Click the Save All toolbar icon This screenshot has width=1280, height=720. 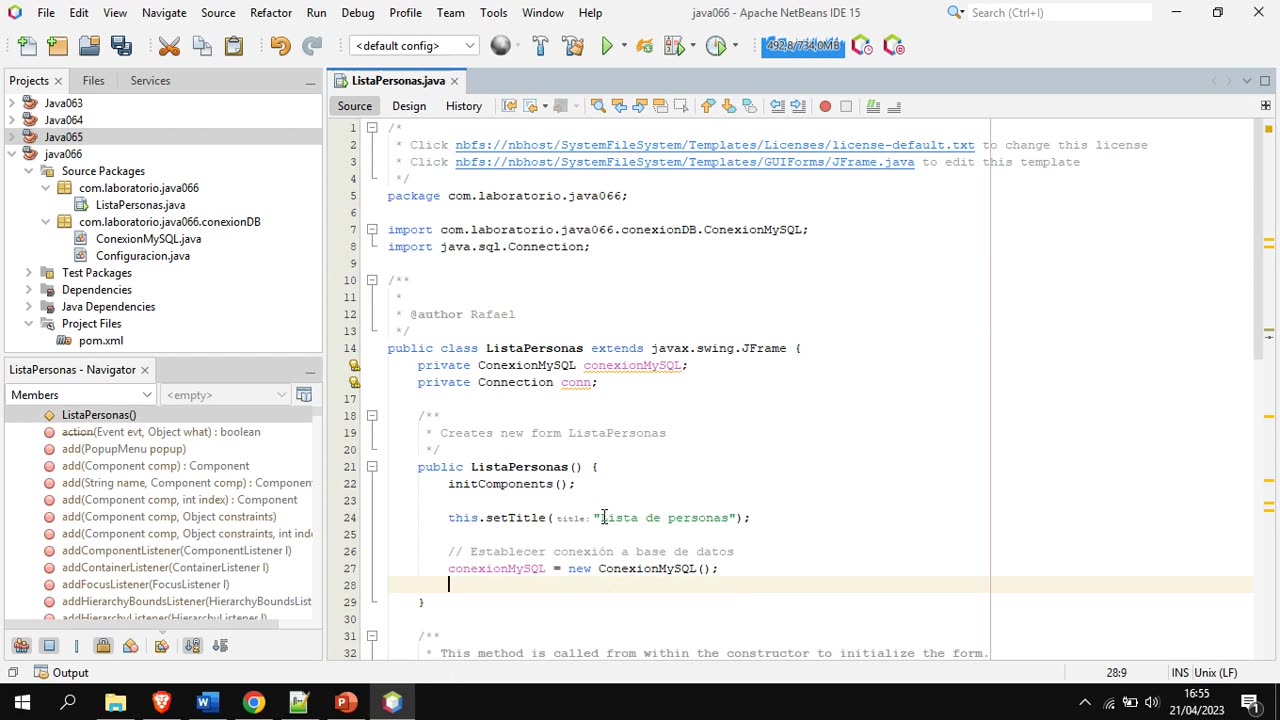click(x=121, y=46)
